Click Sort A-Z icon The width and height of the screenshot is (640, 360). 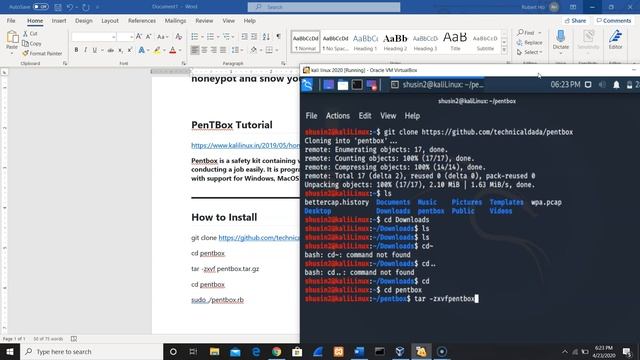coord(266,37)
